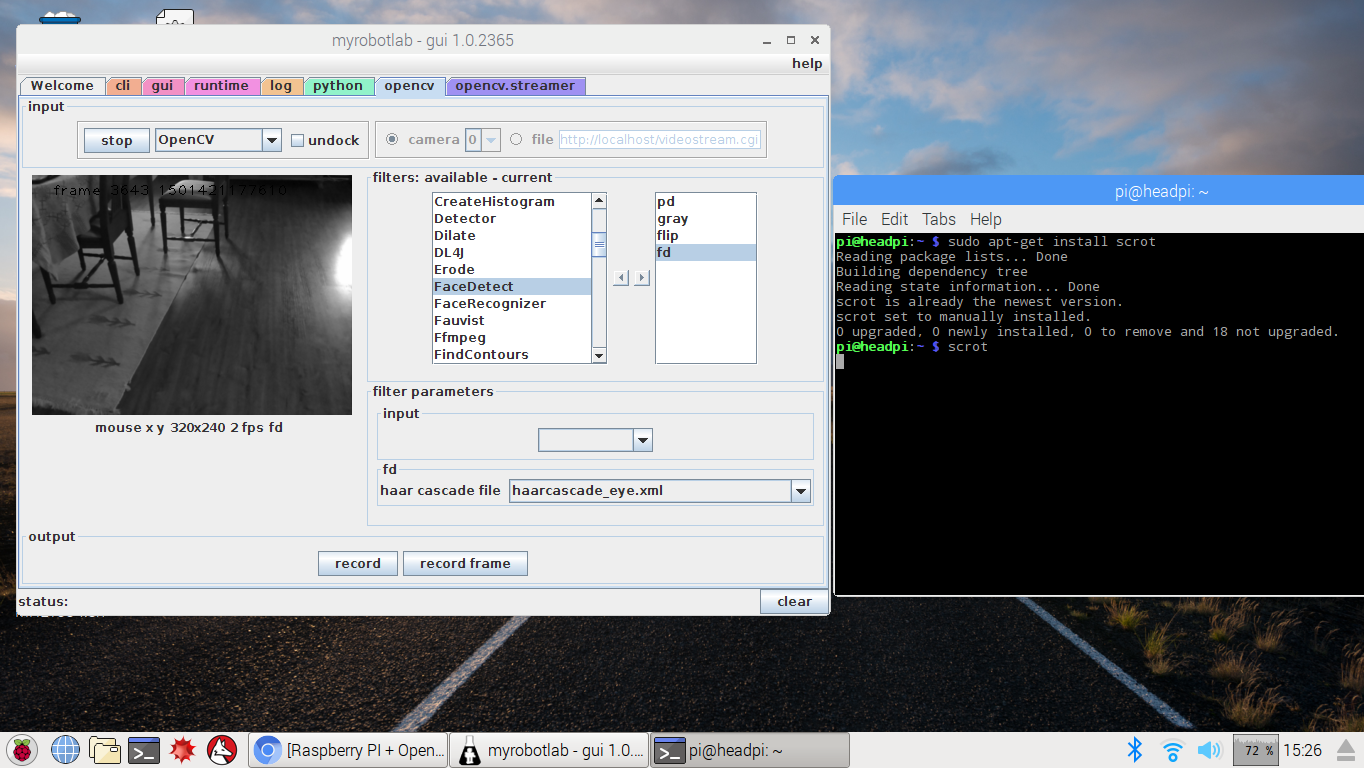Image resolution: width=1364 pixels, height=768 pixels.
Task: Select gray in current filters list
Action: click(706, 219)
